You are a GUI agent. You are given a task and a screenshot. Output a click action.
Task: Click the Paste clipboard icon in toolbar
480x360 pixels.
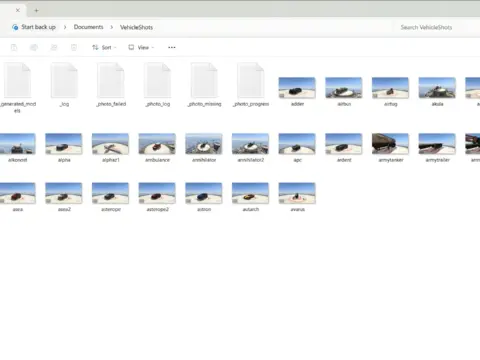(14, 47)
